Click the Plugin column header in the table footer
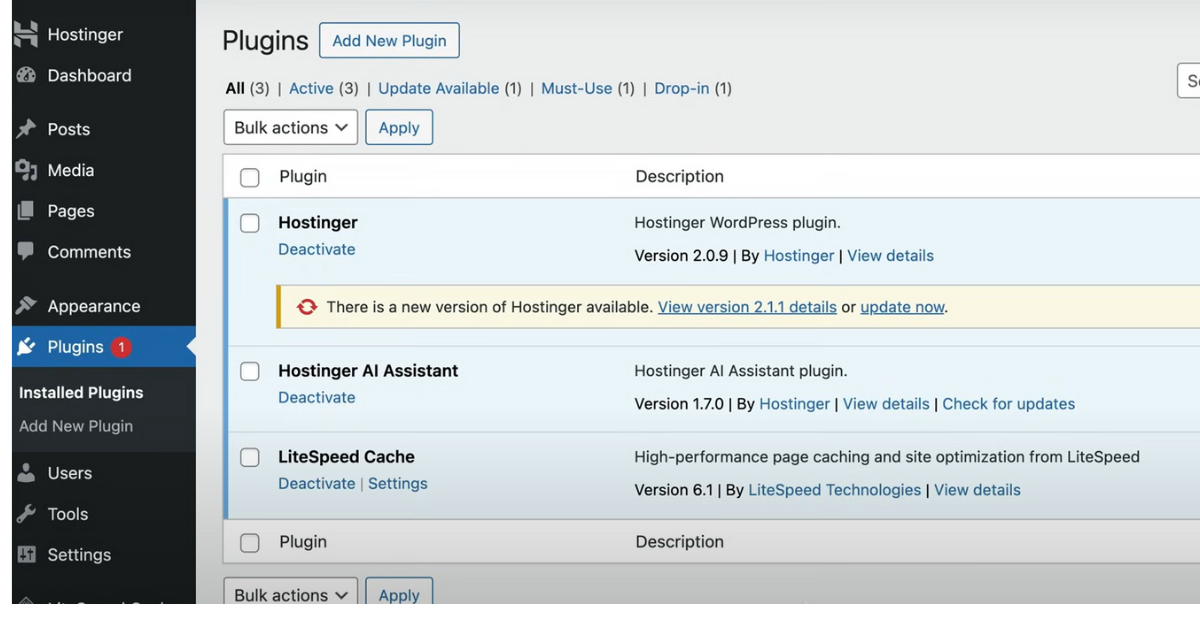This screenshot has height=628, width=1200. pyautogui.click(x=303, y=541)
